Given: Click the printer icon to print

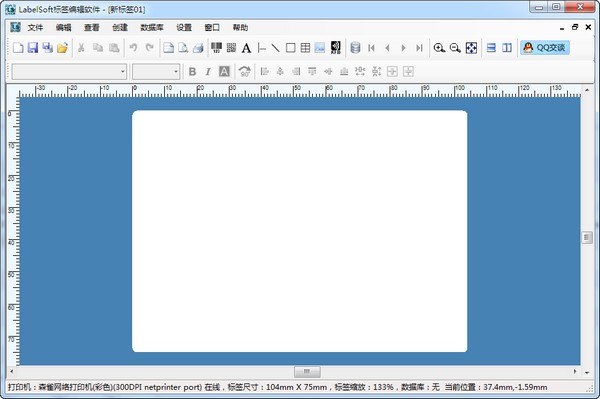Looking at the screenshot, I should [198, 48].
